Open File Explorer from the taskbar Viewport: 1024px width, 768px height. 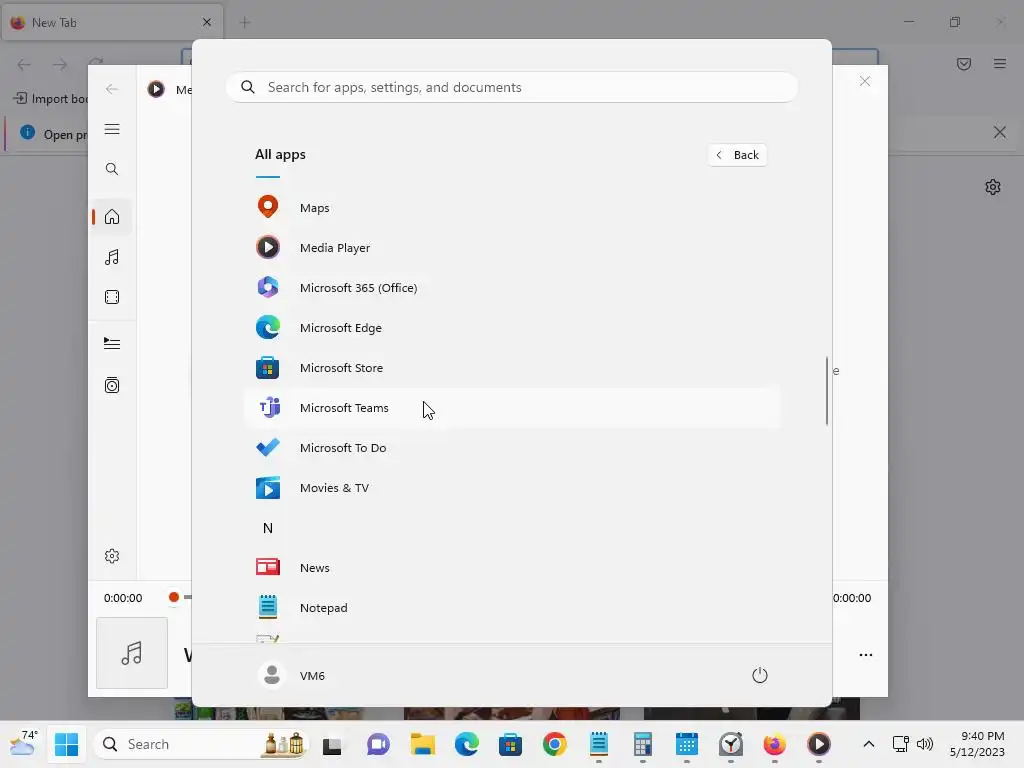click(423, 744)
